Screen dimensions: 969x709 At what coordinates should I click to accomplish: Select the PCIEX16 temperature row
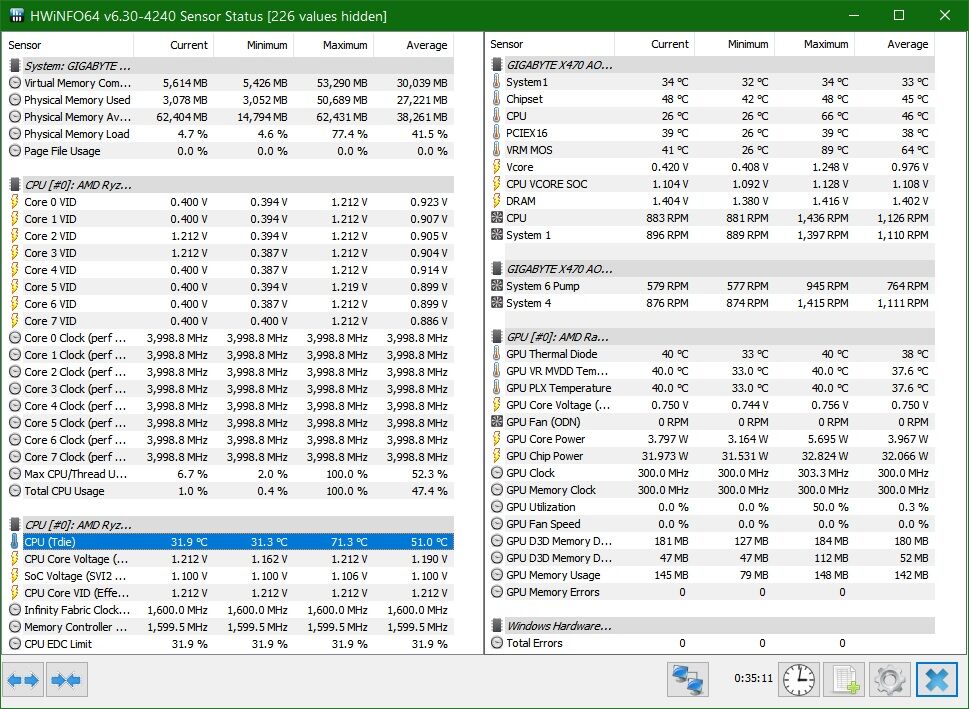click(x=713, y=133)
